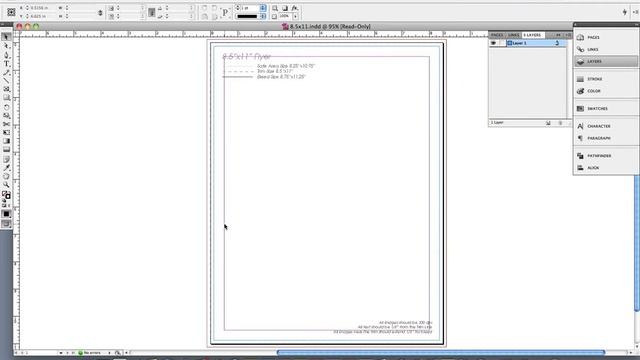Select the Pen tool
This screenshot has width=640, height=360.
(6, 55)
